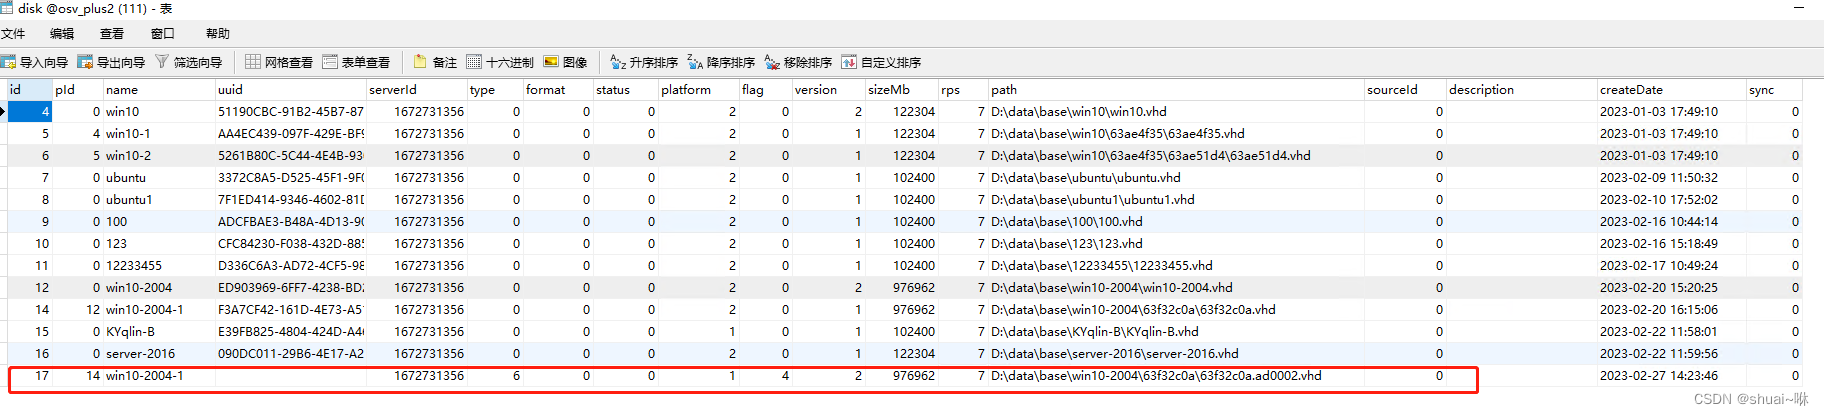Open the Image (图像) viewer
Viewport: 1824px width, 415px height.
pos(565,62)
